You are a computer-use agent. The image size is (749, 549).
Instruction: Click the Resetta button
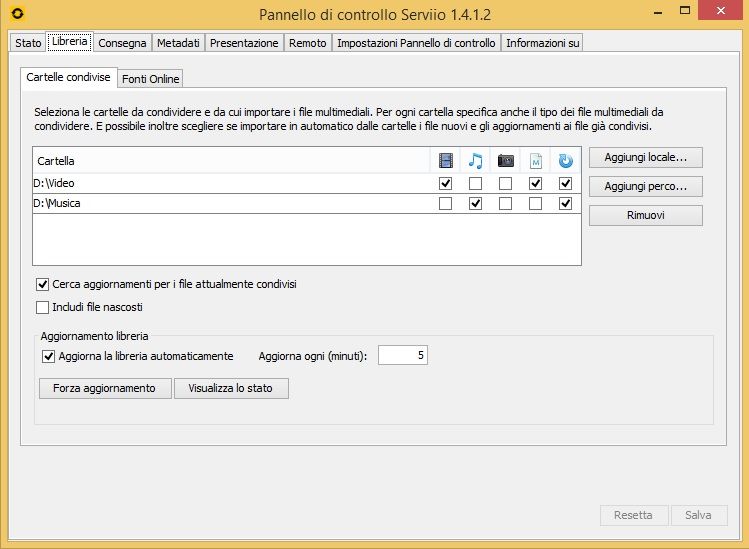click(x=634, y=516)
